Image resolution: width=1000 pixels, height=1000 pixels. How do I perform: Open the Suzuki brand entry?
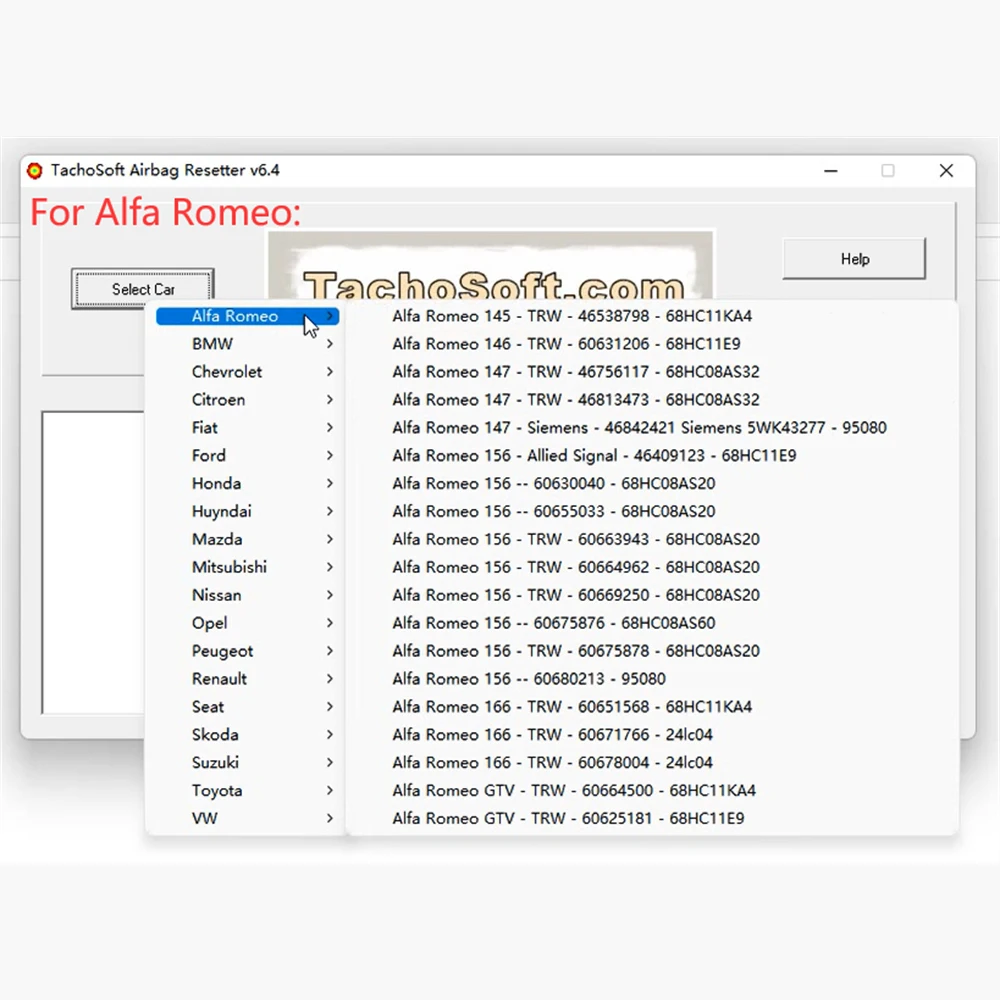247,763
